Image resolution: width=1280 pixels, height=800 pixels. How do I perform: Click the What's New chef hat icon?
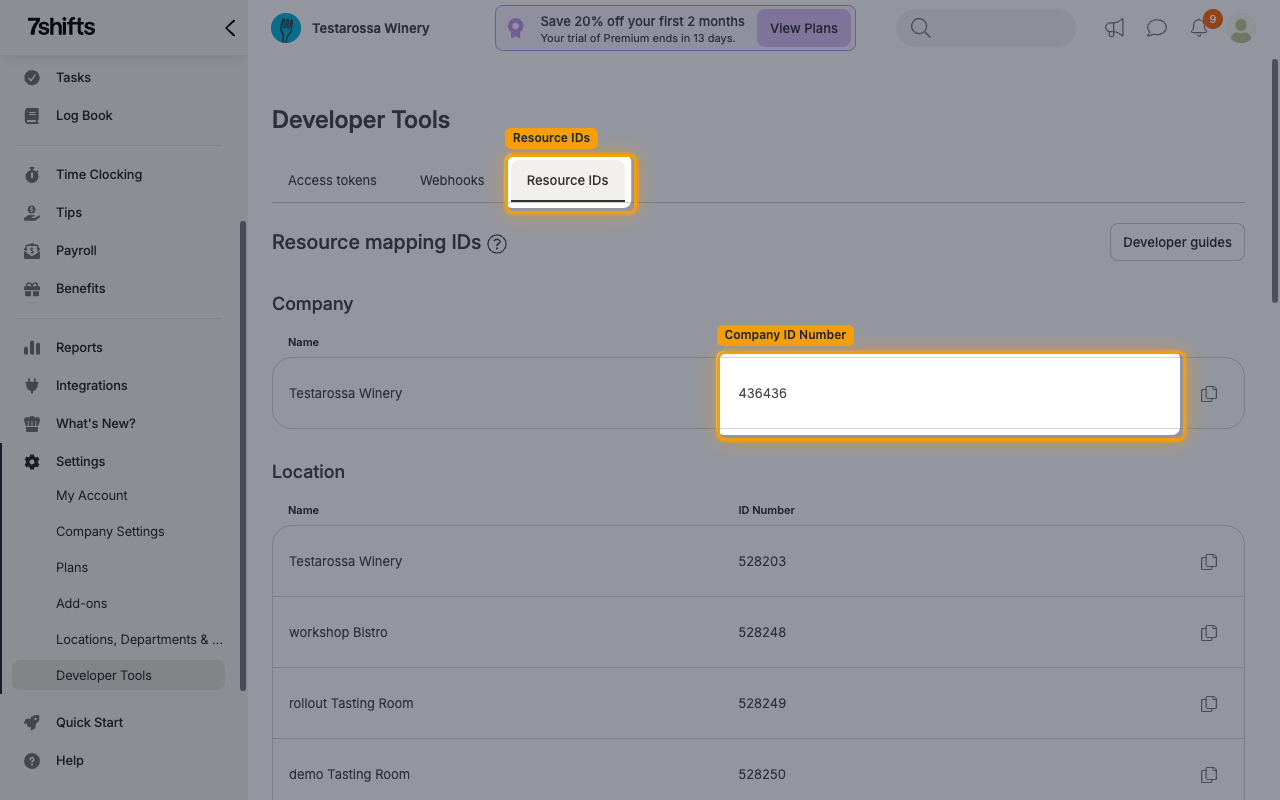coord(32,423)
